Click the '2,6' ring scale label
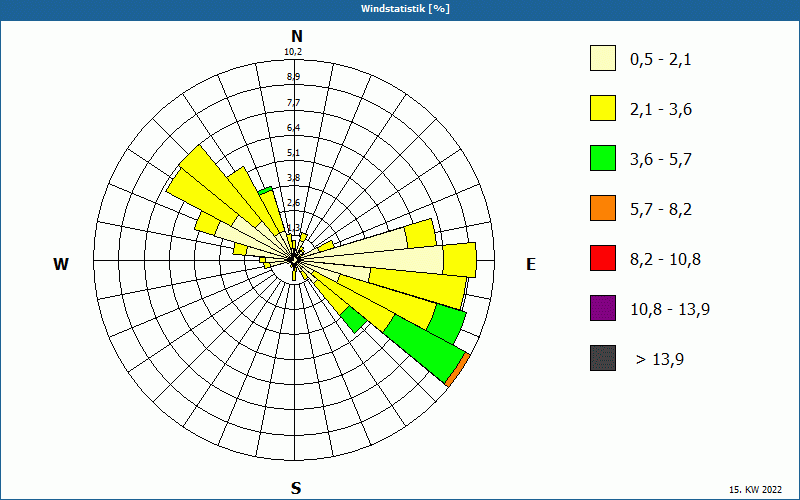Image resolution: width=800 pixels, height=500 pixels. pos(293,203)
